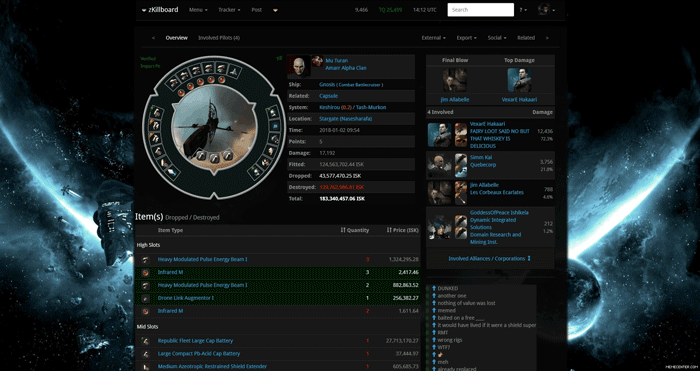Click the Republic Fleet Large Cap Battery icon

[x=146, y=341]
